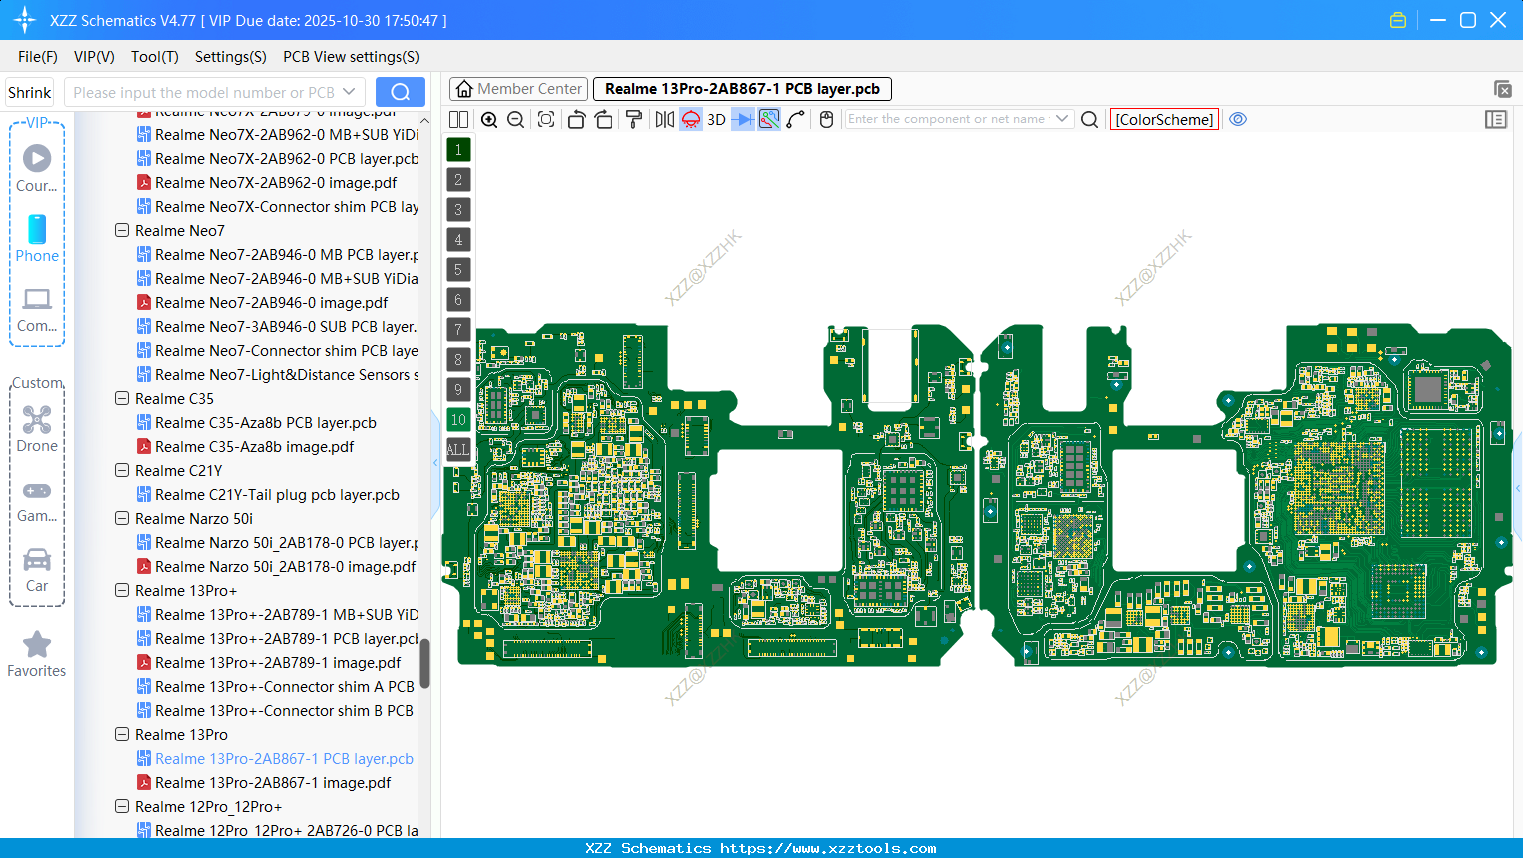Click the Shrink button
This screenshot has height=858, width=1523.
[28, 91]
